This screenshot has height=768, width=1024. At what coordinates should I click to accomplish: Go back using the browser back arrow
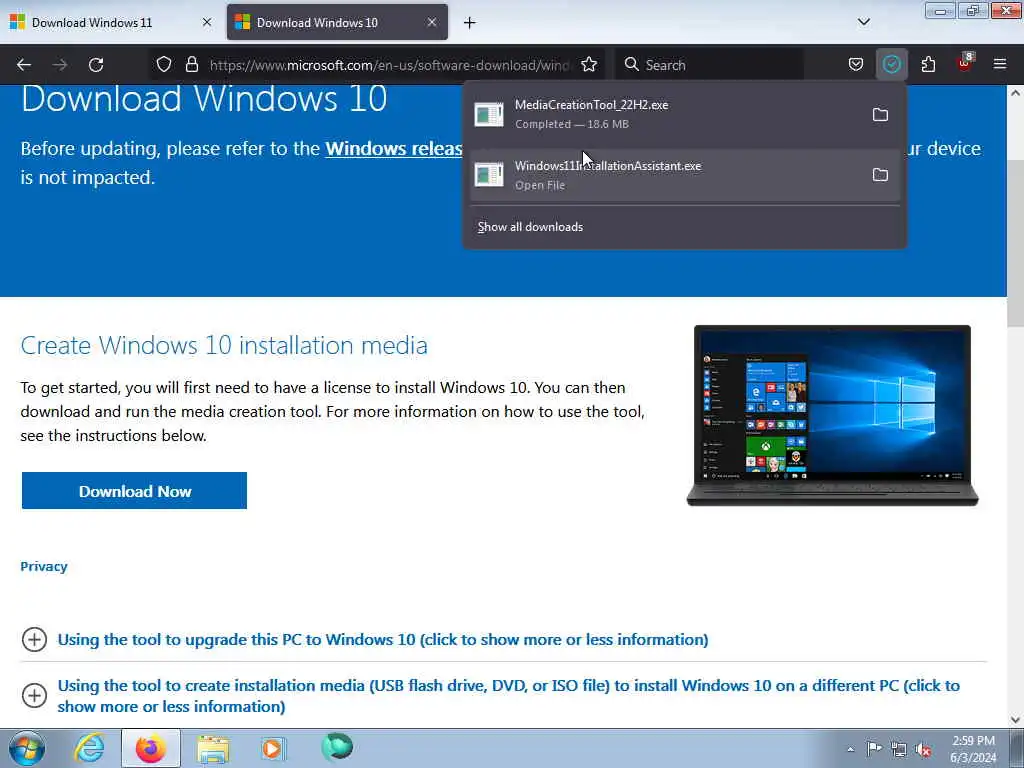[x=24, y=65]
